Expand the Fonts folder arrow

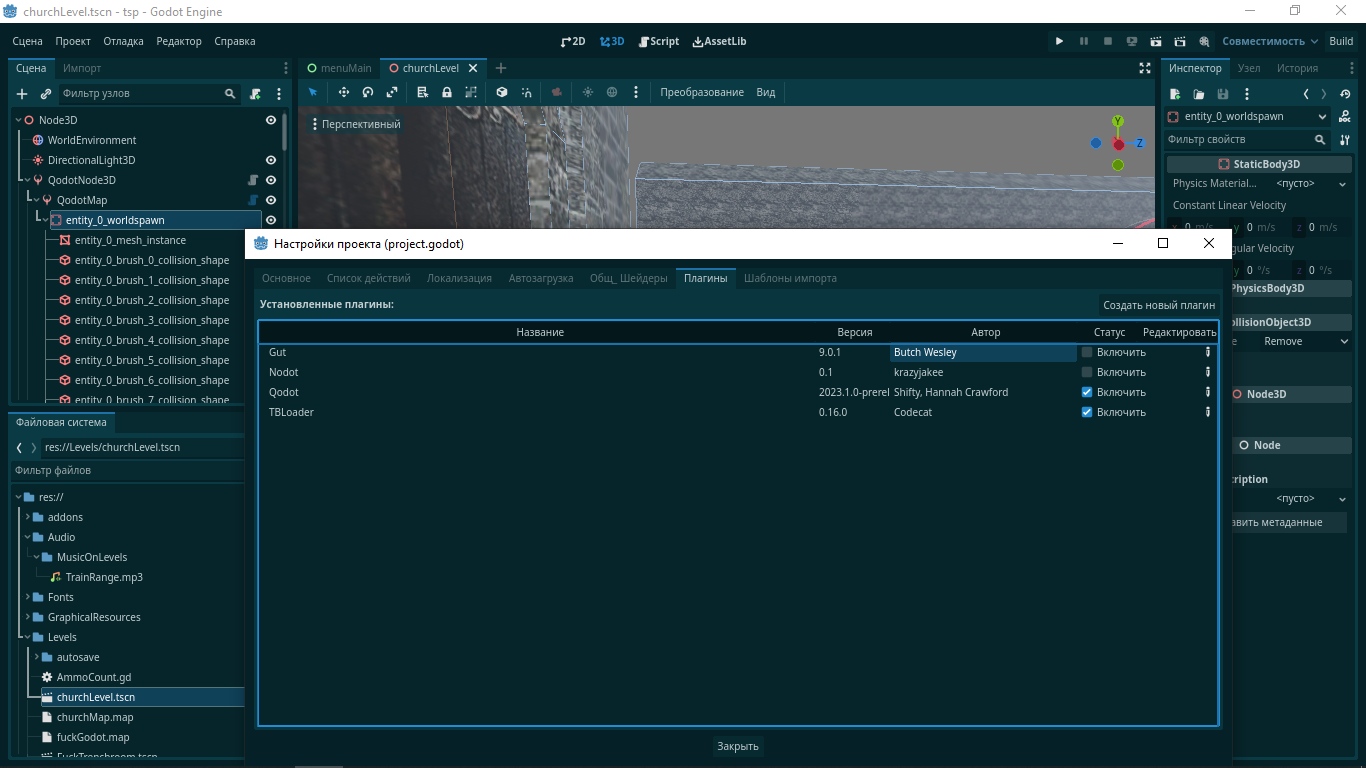click(27, 597)
